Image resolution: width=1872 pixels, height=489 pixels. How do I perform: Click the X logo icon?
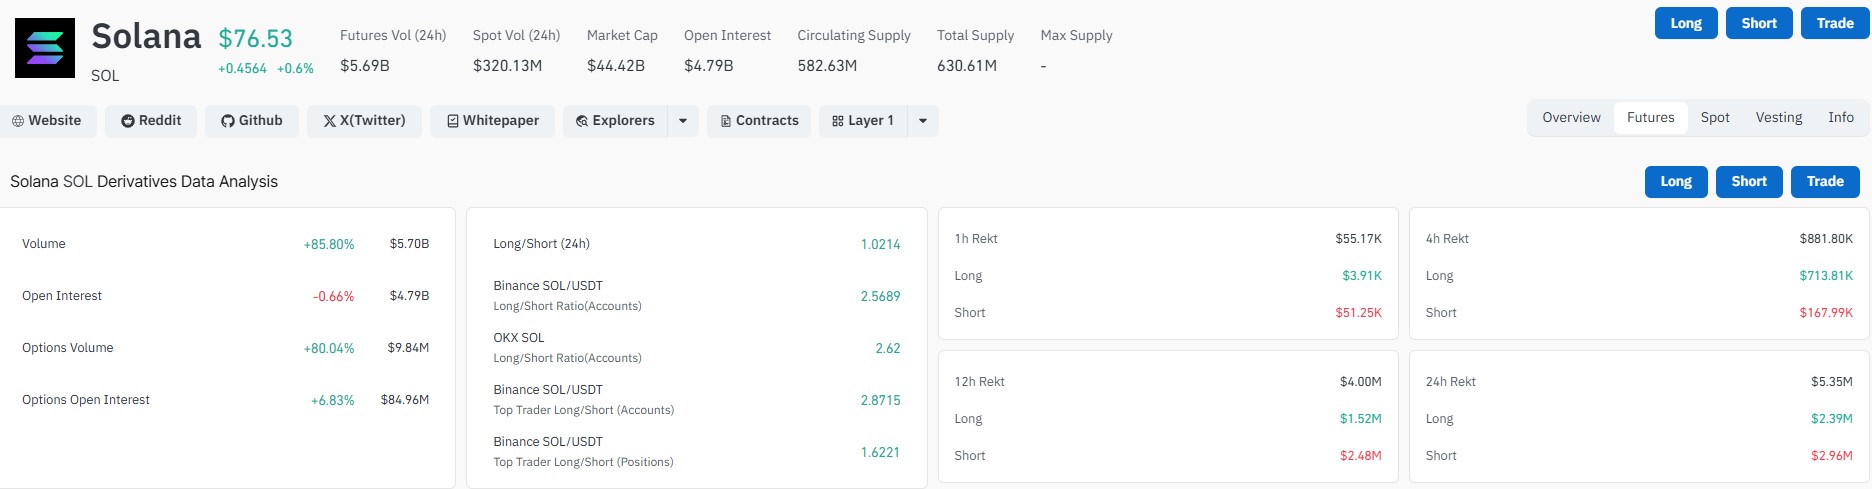[x=329, y=121]
